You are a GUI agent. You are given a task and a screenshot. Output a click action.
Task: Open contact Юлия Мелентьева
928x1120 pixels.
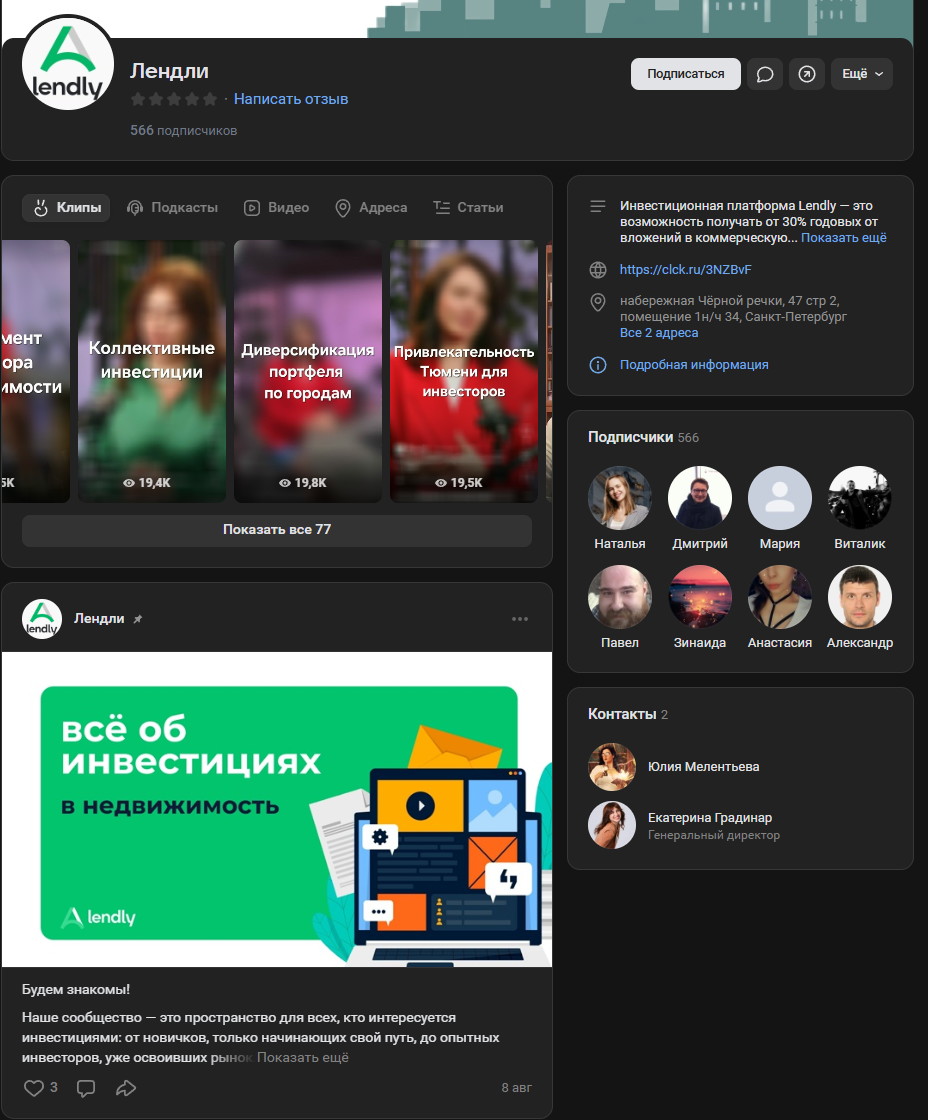(703, 767)
